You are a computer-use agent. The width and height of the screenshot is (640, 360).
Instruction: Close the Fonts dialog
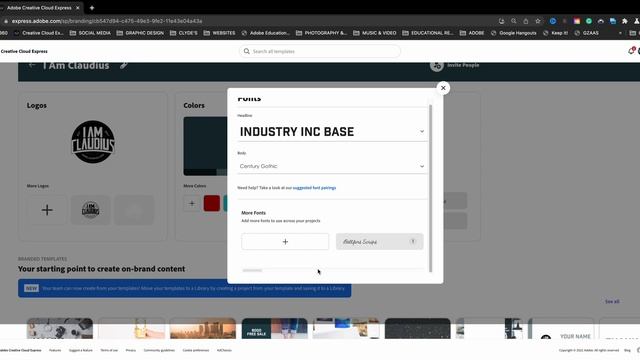pyautogui.click(x=443, y=88)
